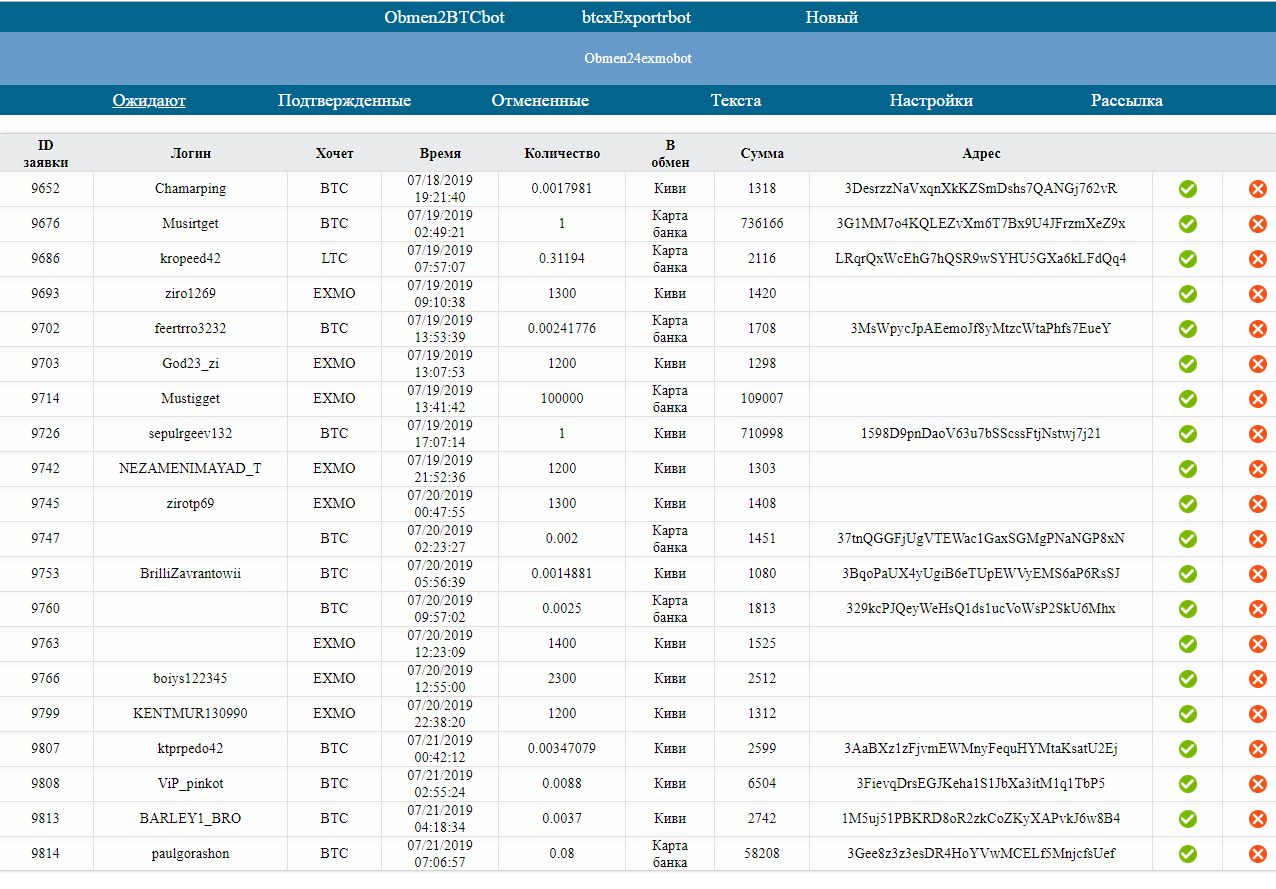
Task: Click the Сумма column header
Action: coord(762,154)
